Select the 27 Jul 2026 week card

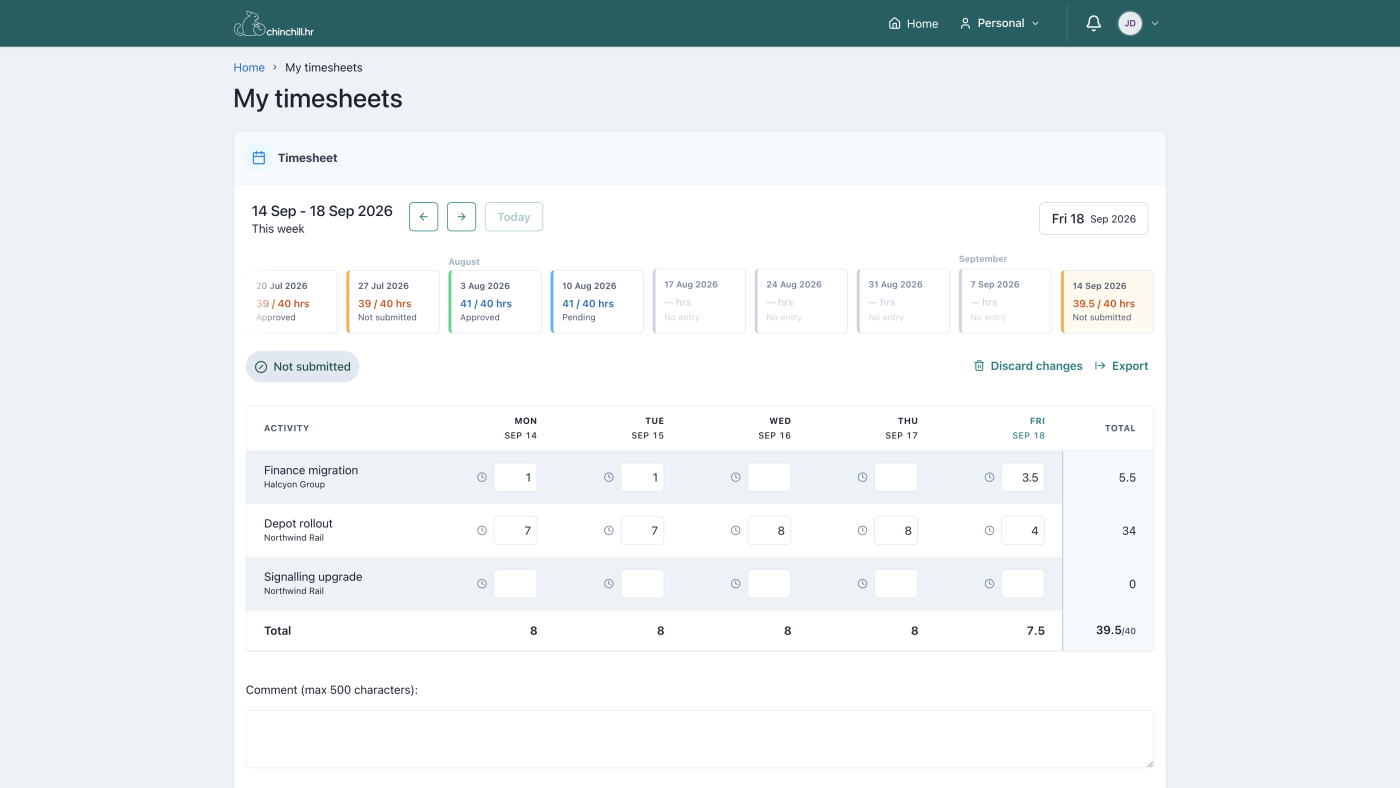click(393, 301)
